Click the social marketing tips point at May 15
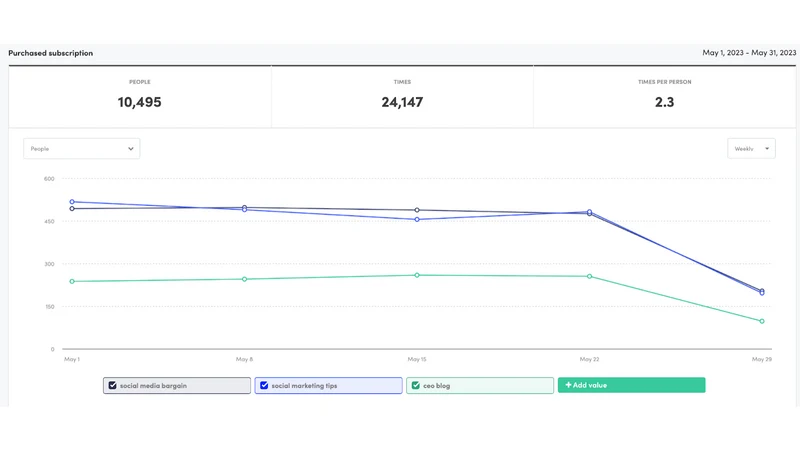 tap(417, 219)
